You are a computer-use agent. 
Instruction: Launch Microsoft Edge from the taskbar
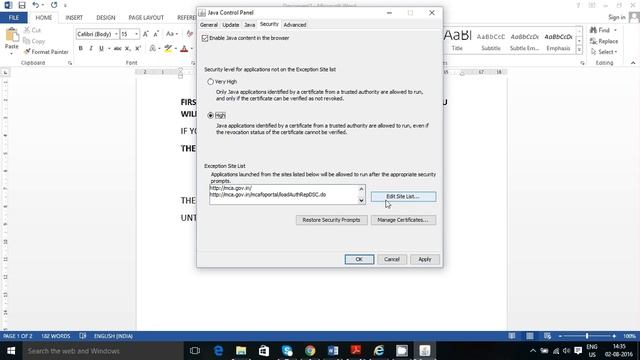click(x=218, y=351)
